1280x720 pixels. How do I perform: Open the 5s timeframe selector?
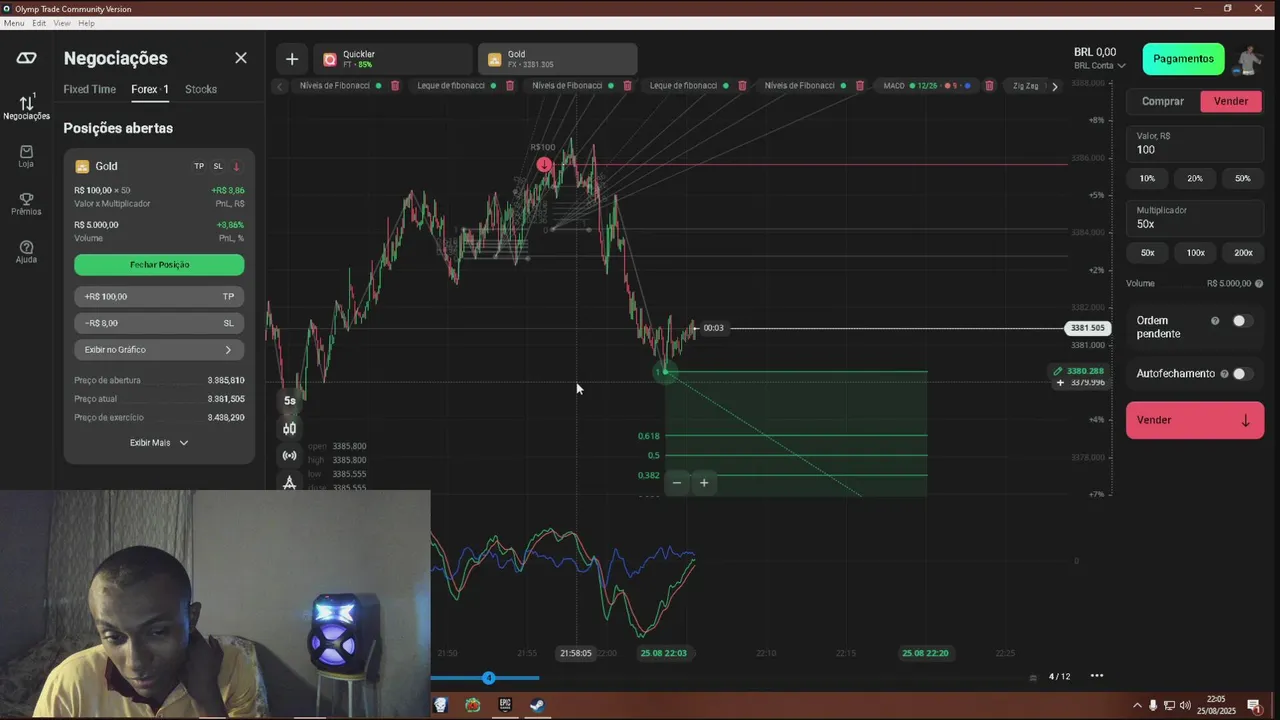(x=290, y=400)
